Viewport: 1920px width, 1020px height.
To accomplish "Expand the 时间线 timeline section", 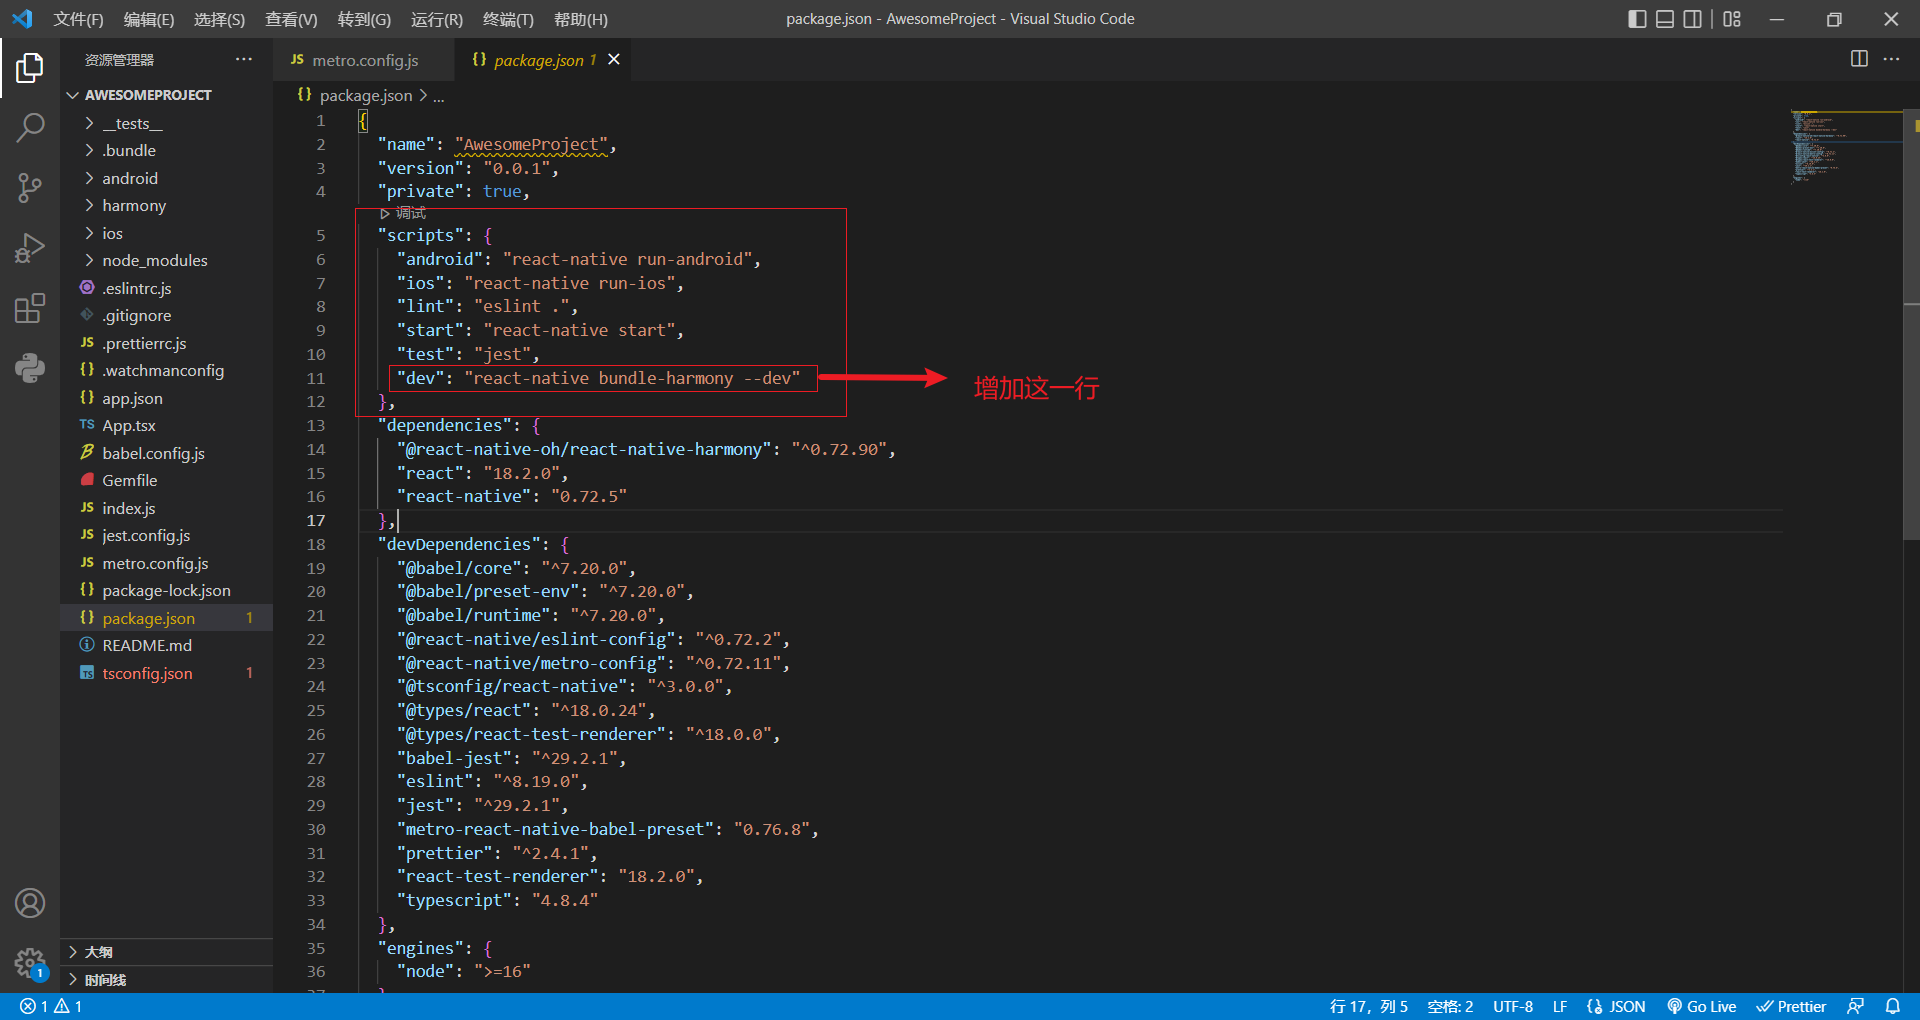I will pyautogui.click(x=166, y=980).
